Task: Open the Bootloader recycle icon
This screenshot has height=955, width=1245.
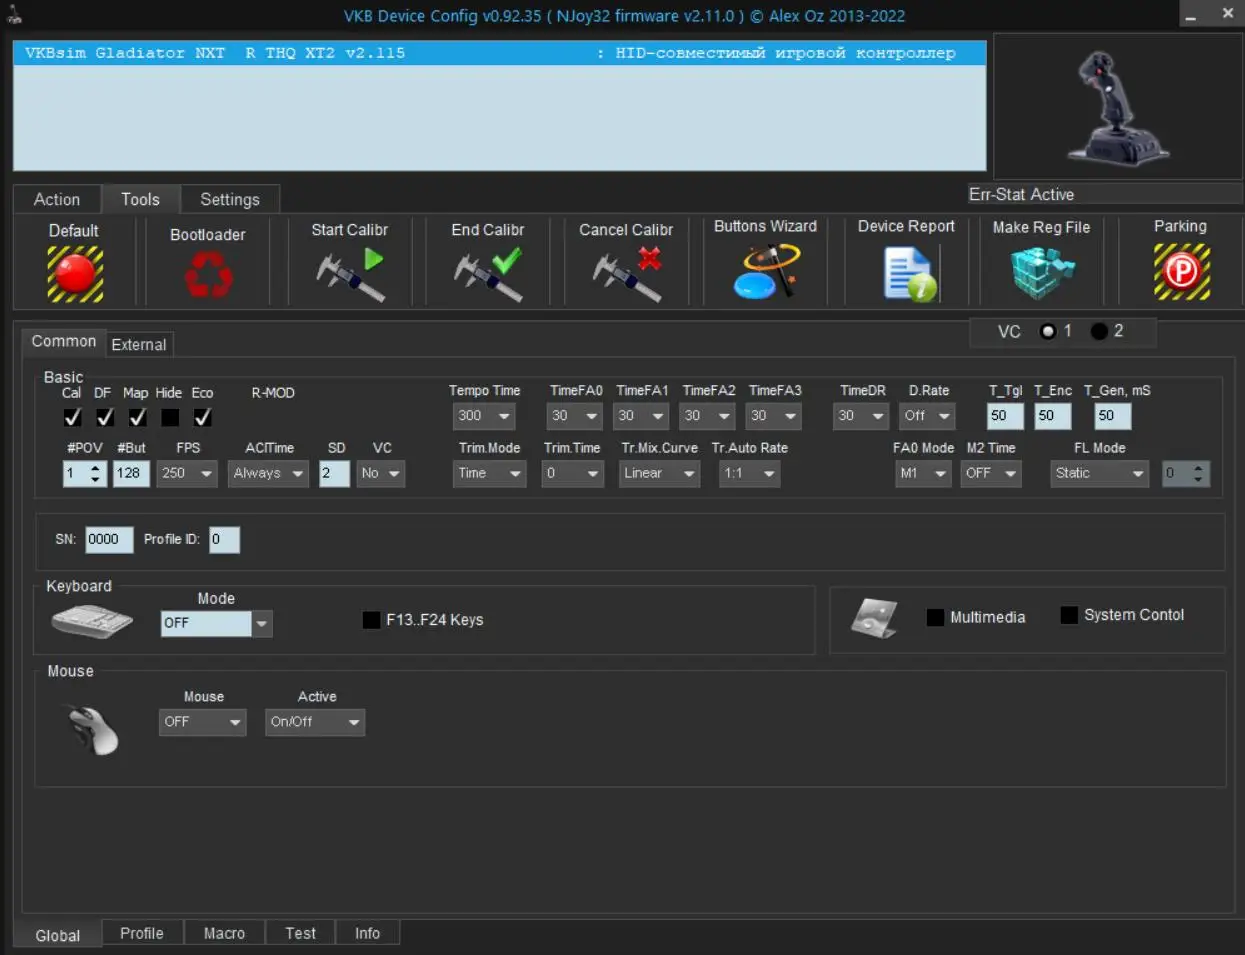Action: click(x=208, y=275)
